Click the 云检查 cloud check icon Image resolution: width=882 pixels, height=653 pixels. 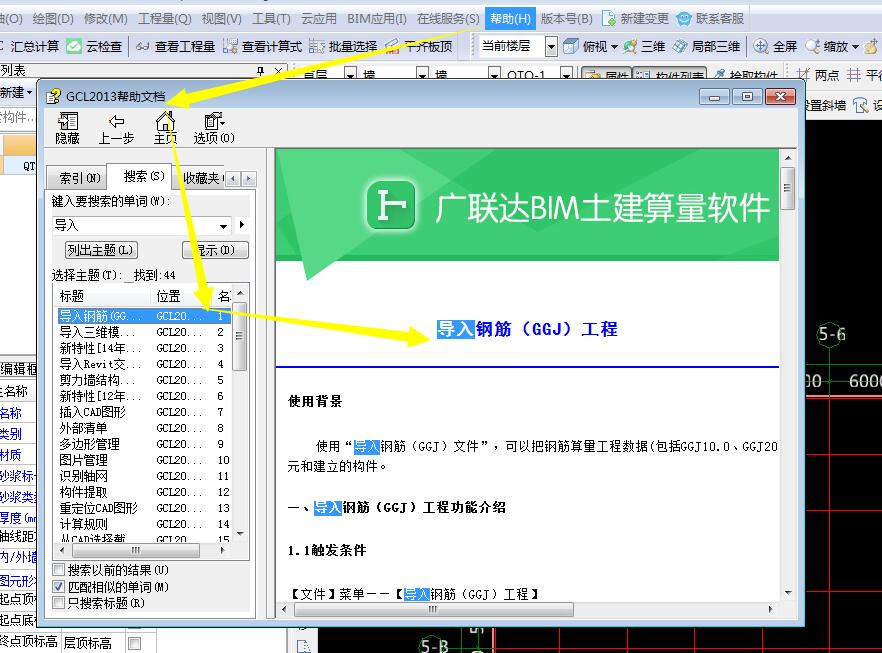[94, 46]
